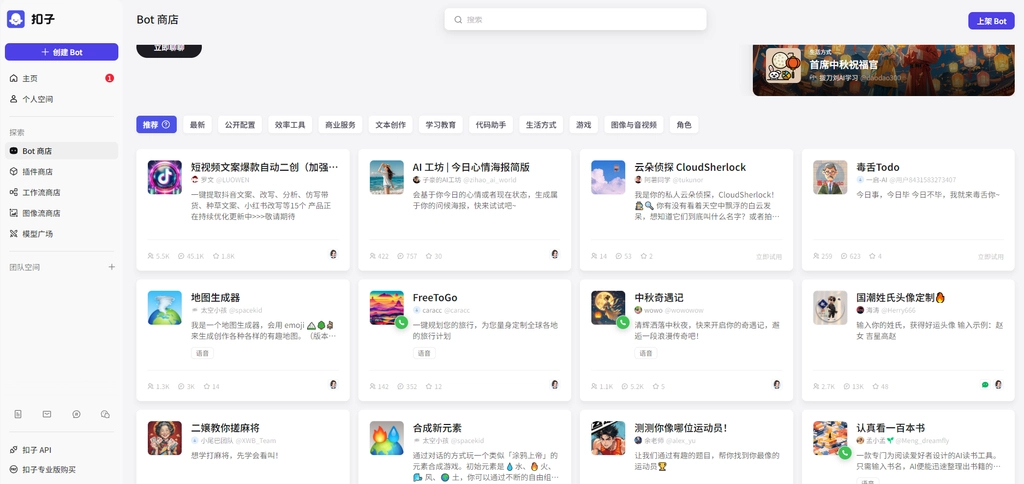The width and height of the screenshot is (1024, 484).
Task: Click the 1.8K star count on first card
Action: coord(223,257)
